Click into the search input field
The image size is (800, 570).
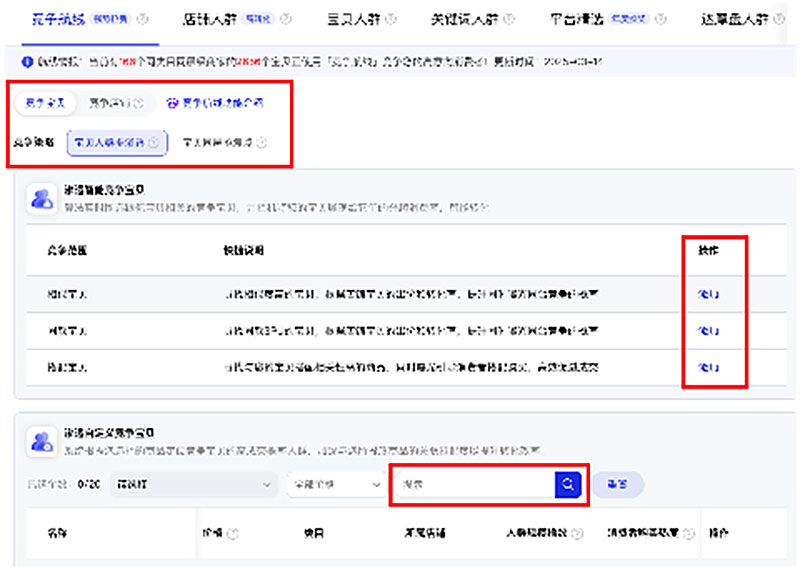(475, 484)
